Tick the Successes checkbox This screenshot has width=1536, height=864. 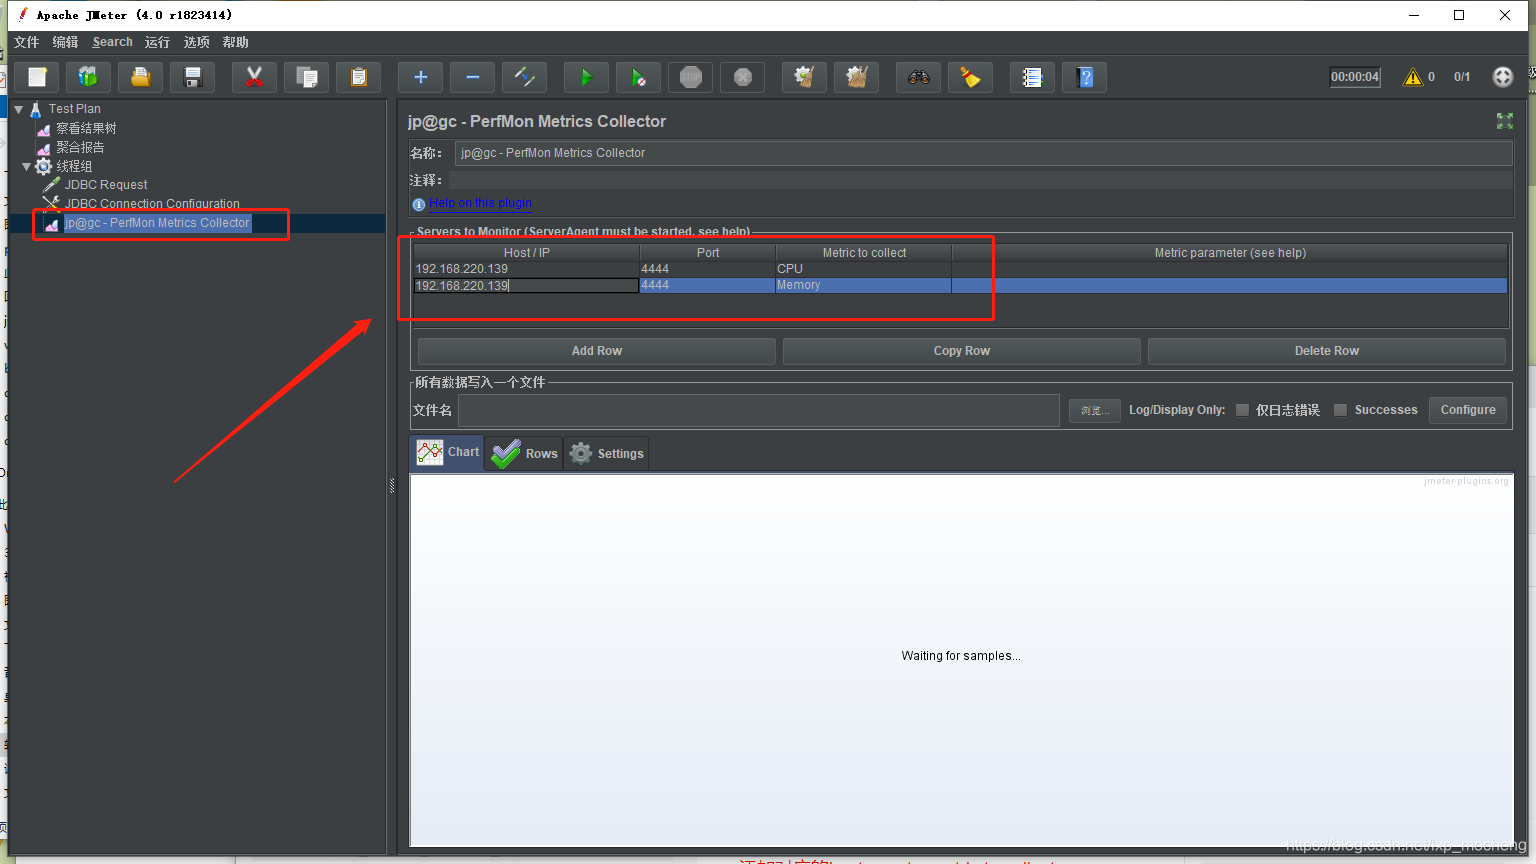coord(1340,410)
